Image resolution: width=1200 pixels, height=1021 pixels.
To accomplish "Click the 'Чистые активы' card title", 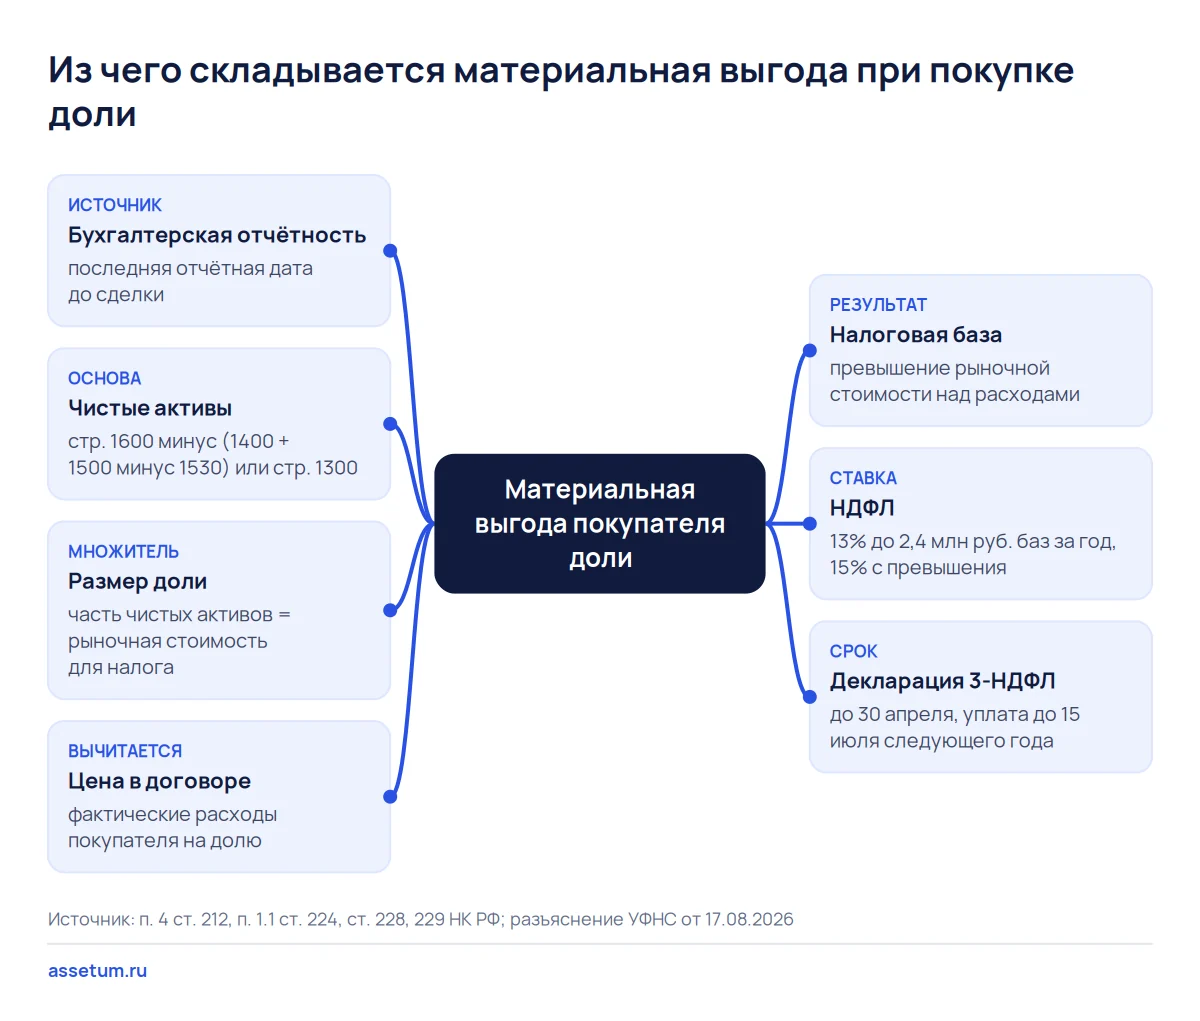I will coord(150,408).
